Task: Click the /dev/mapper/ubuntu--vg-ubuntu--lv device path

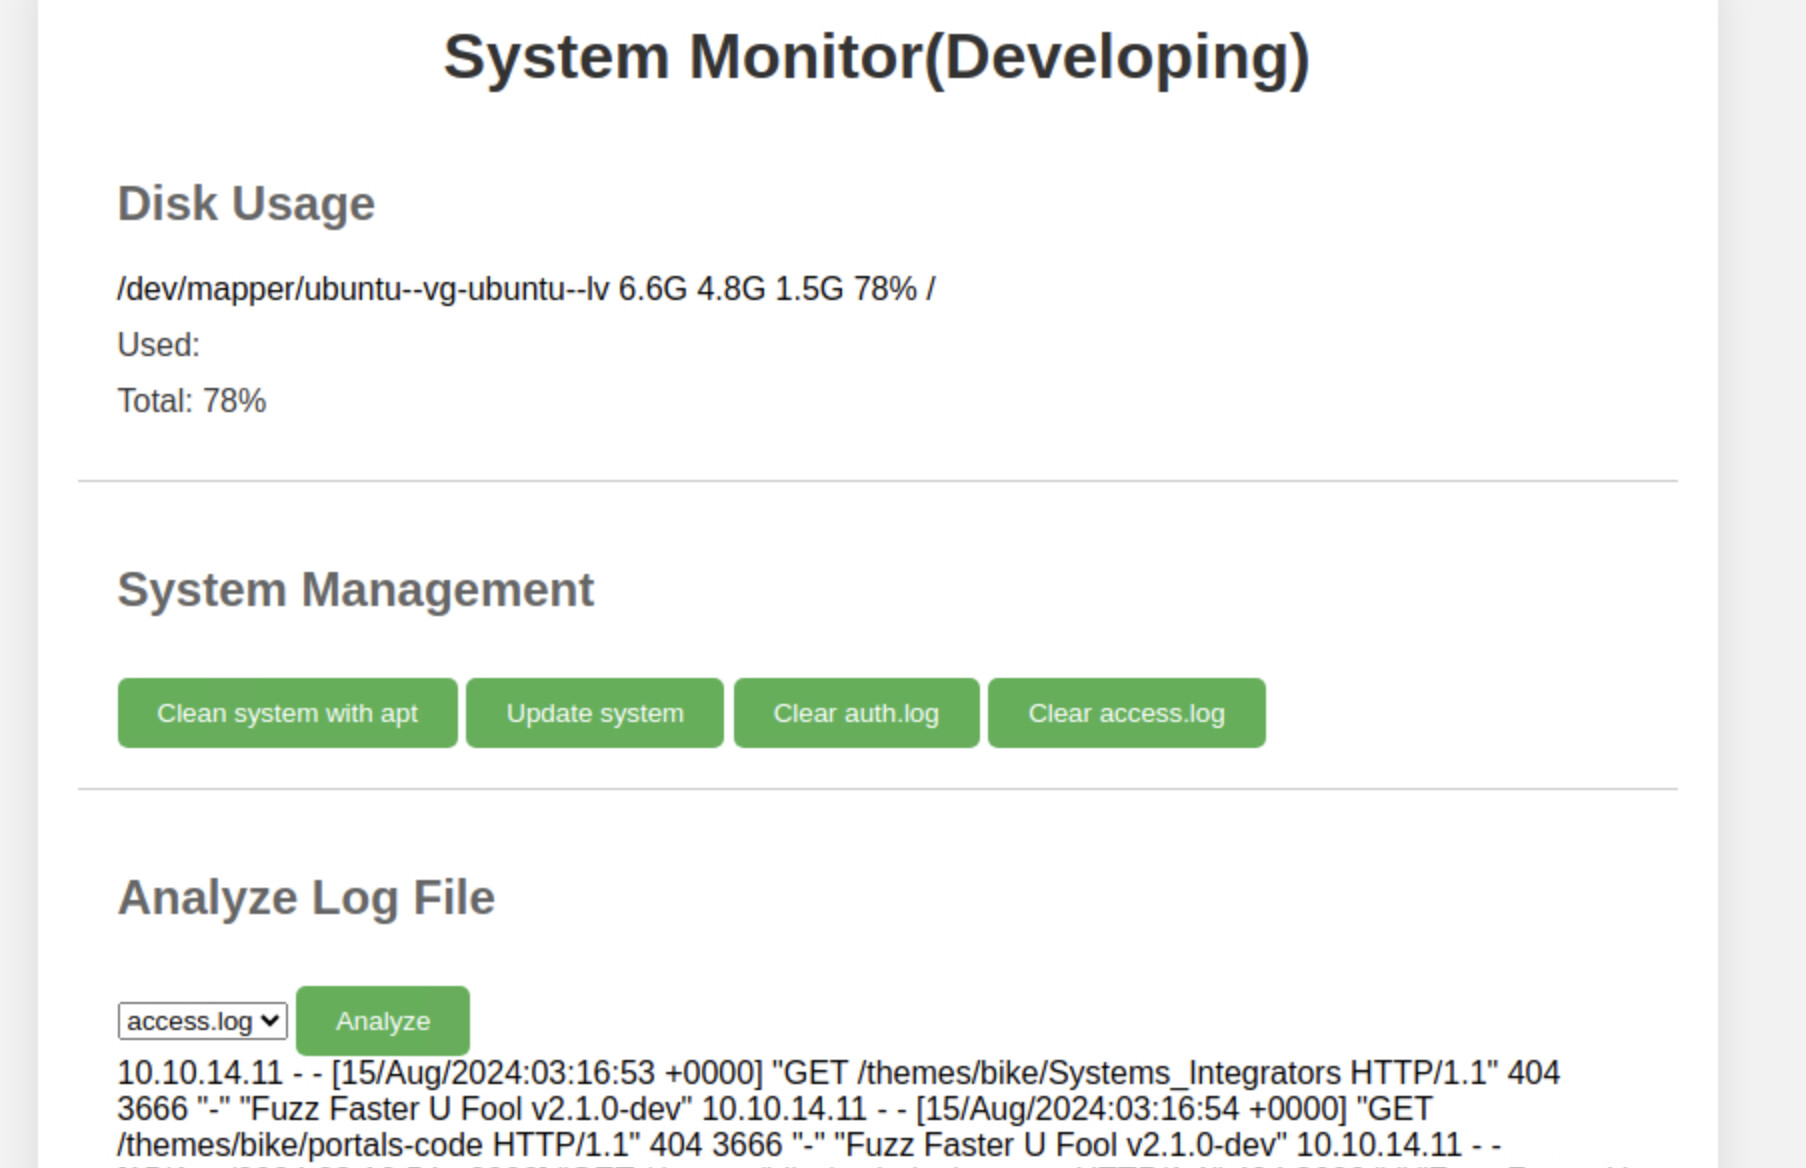Action: coord(362,289)
